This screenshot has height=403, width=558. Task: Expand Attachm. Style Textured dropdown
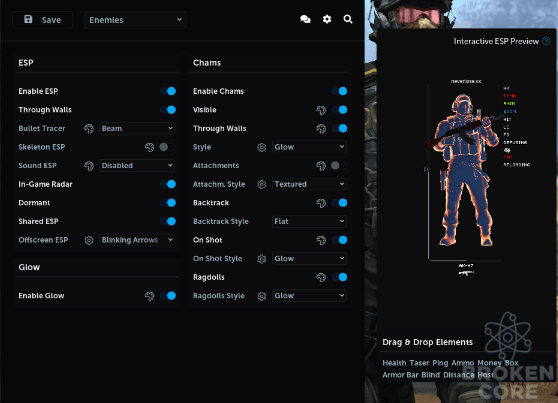tap(309, 184)
